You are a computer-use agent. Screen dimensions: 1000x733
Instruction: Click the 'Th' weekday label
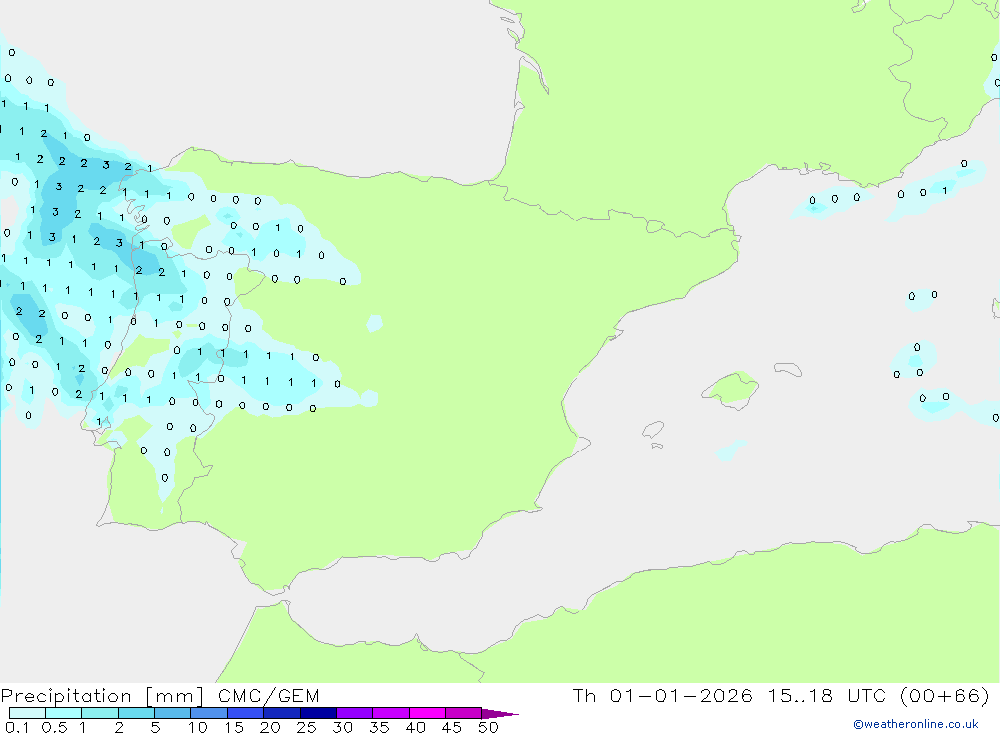584,695
